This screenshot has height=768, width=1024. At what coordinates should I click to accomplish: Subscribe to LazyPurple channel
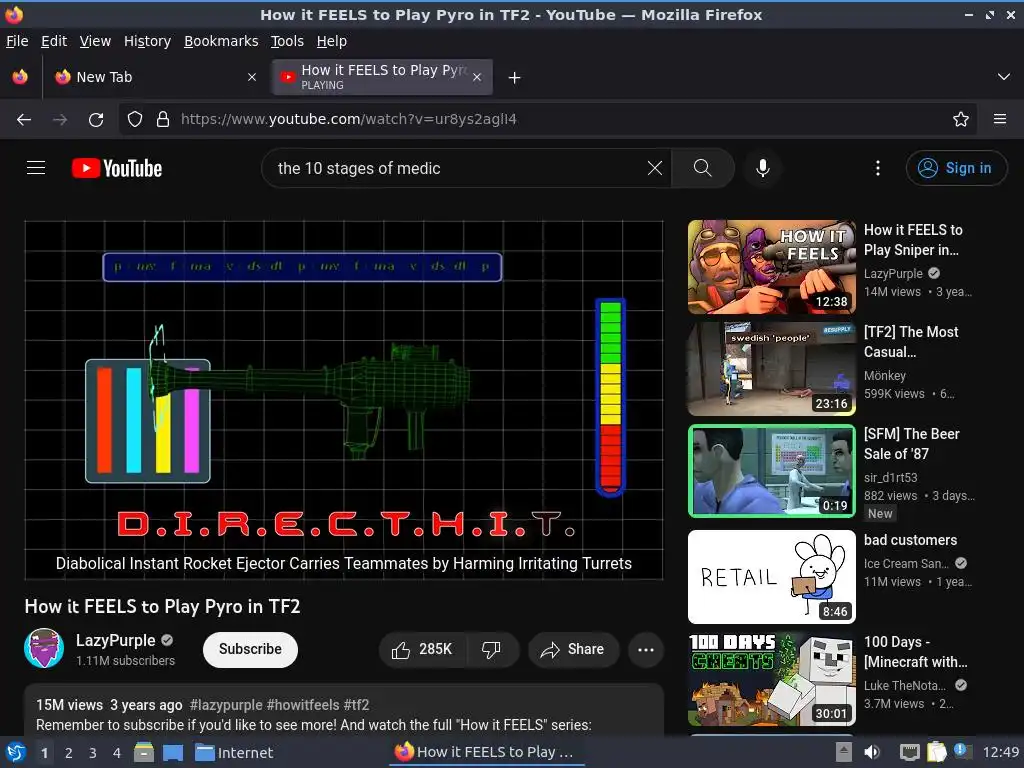point(250,649)
